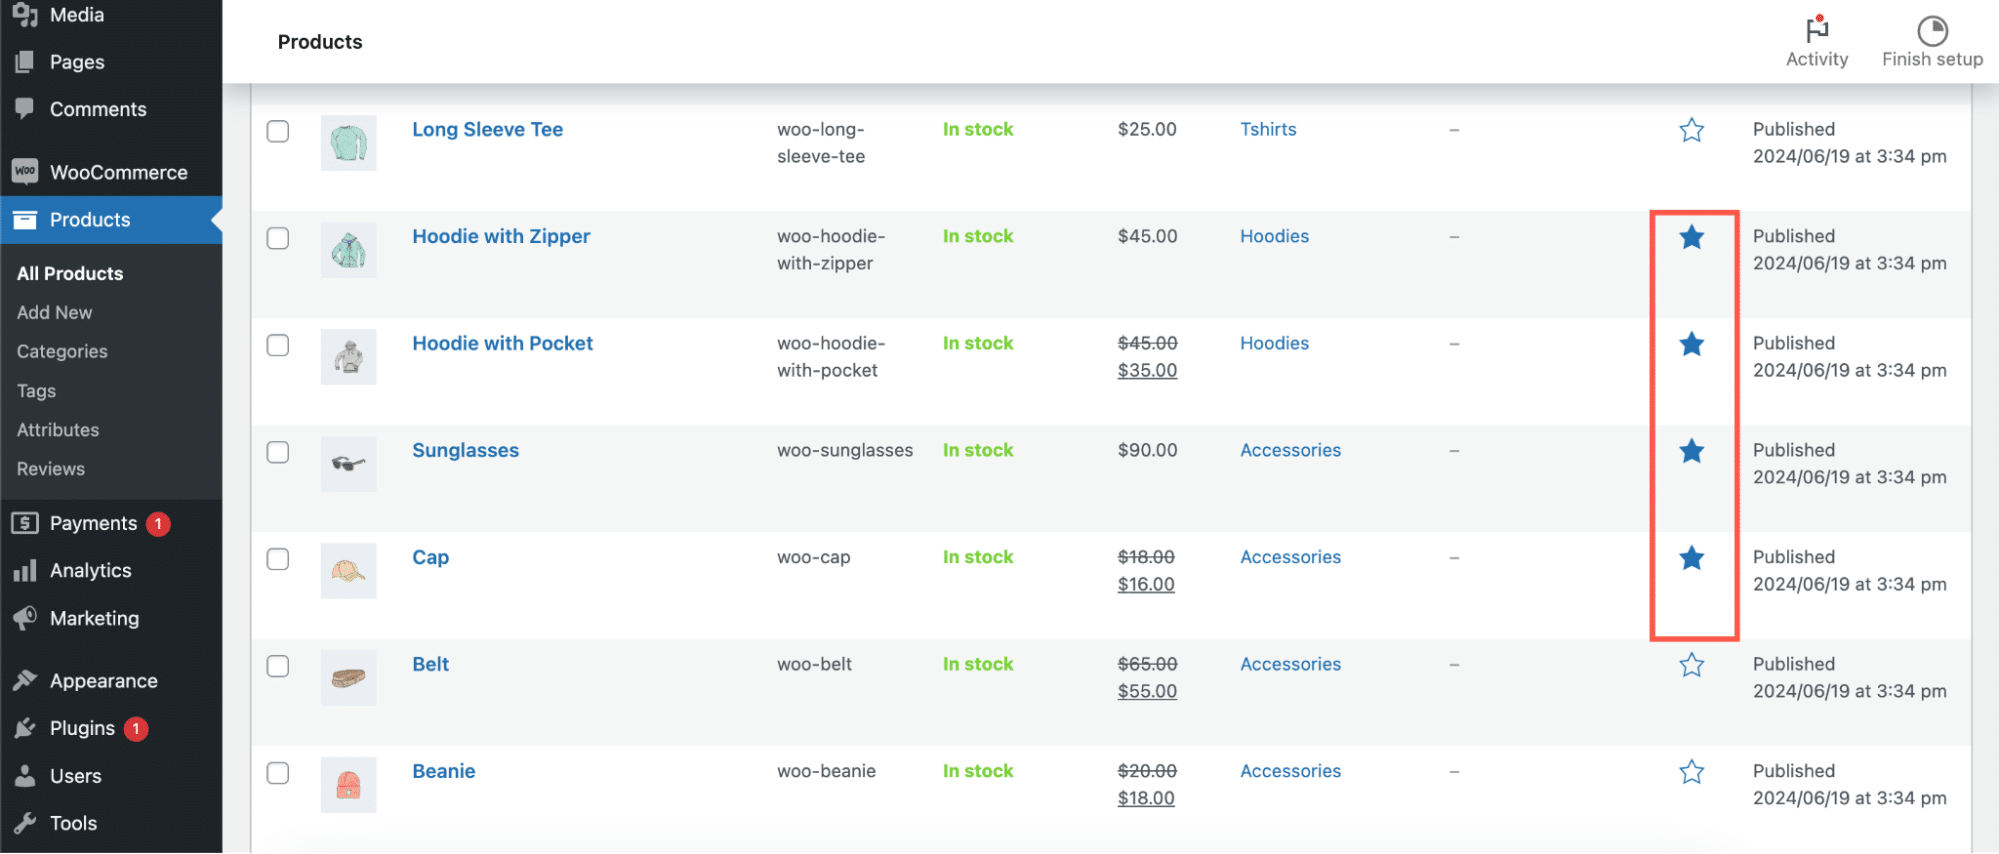1999x854 pixels.
Task: Tick the checkbox for Sunglasses
Action: (278, 453)
